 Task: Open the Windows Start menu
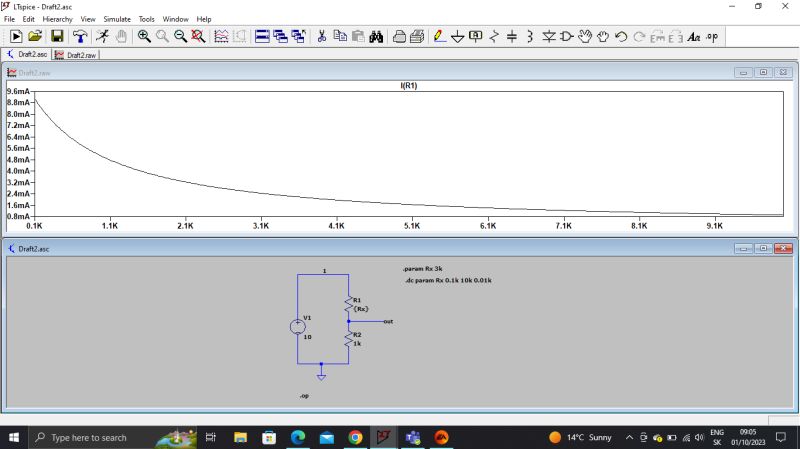[x=14, y=437]
